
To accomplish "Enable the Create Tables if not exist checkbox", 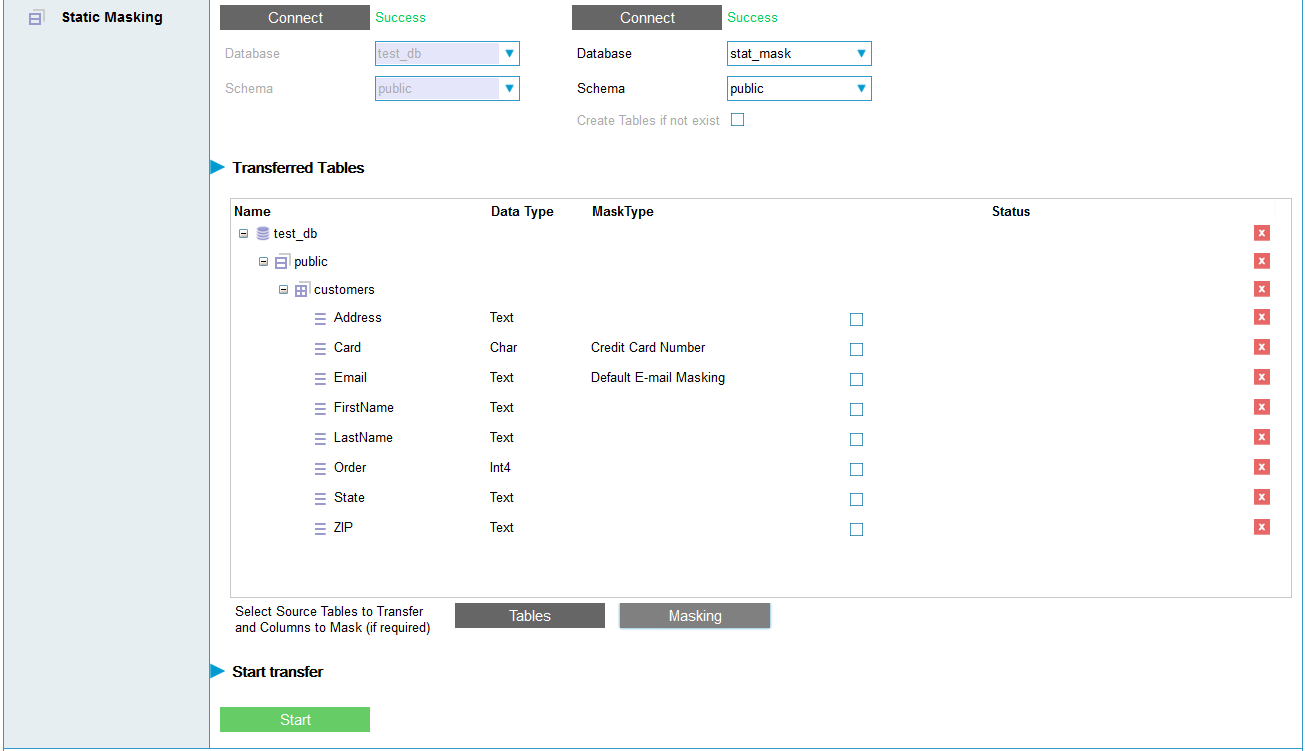I will click(x=738, y=120).
